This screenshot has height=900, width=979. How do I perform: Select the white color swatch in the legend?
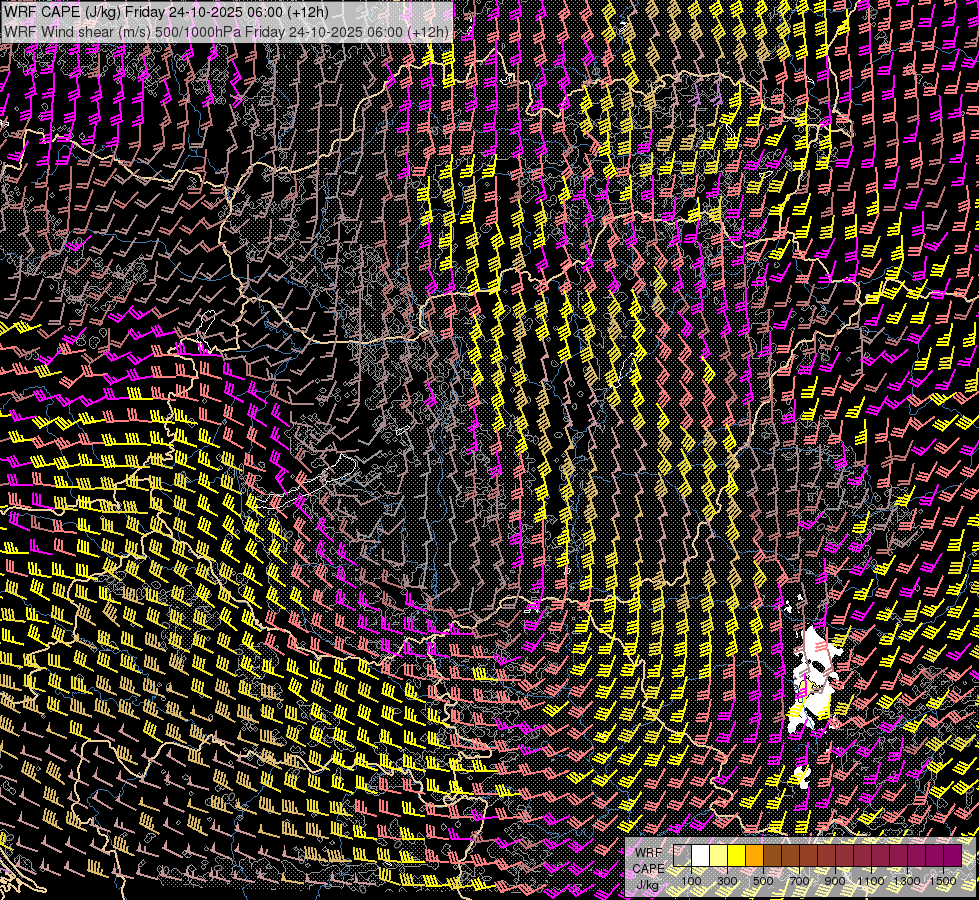[x=701, y=855]
